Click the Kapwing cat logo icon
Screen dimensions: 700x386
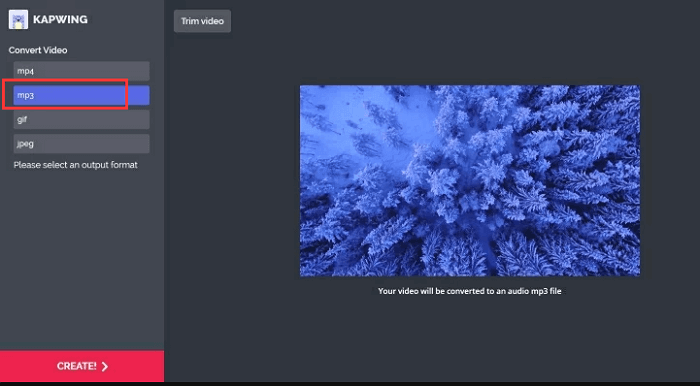[18, 20]
